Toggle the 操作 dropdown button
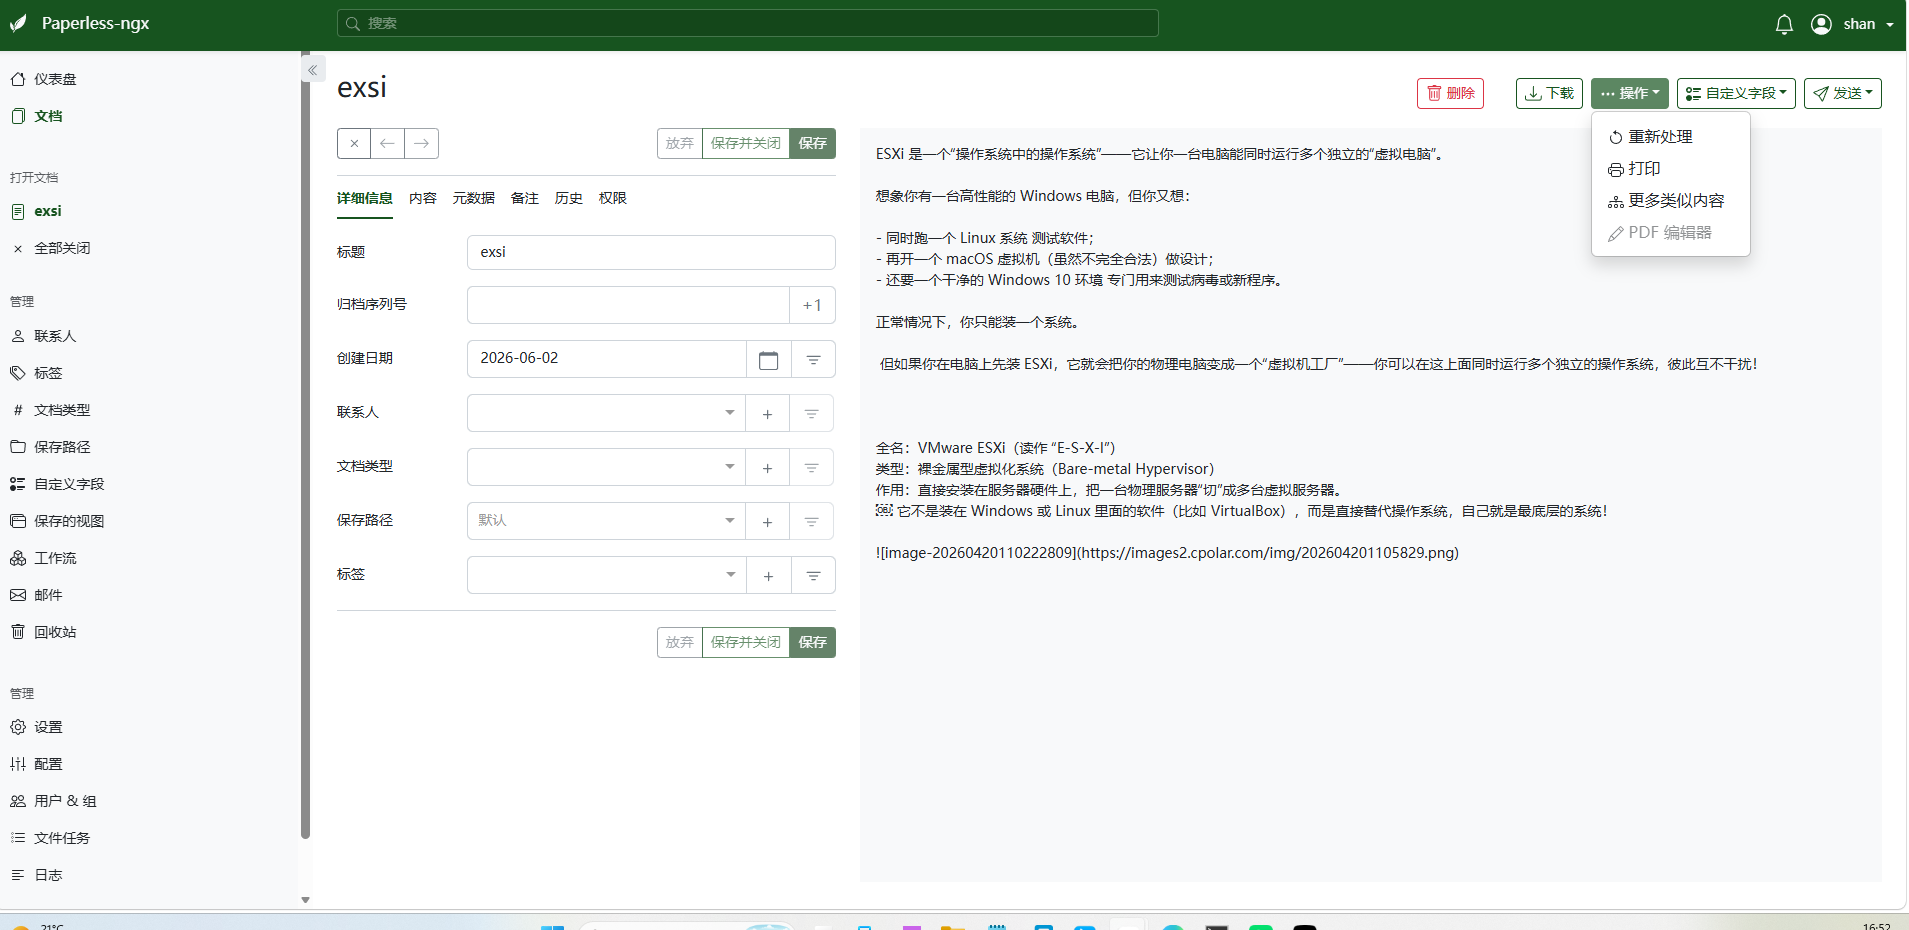Image resolution: width=1909 pixels, height=930 pixels. pyautogui.click(x=1630, y=93)
